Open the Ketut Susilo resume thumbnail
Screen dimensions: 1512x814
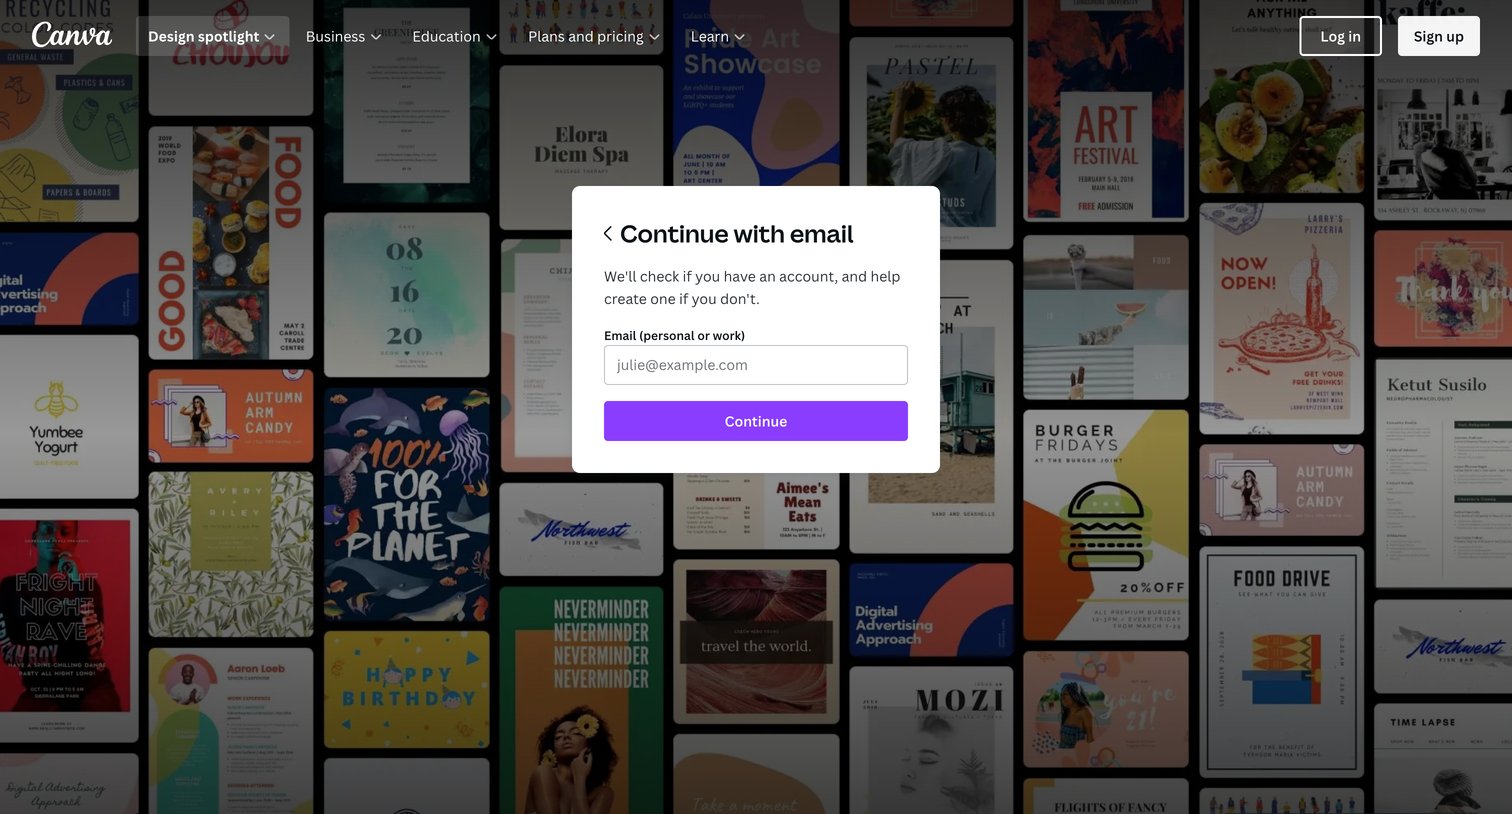click(x=1443, y=473)
